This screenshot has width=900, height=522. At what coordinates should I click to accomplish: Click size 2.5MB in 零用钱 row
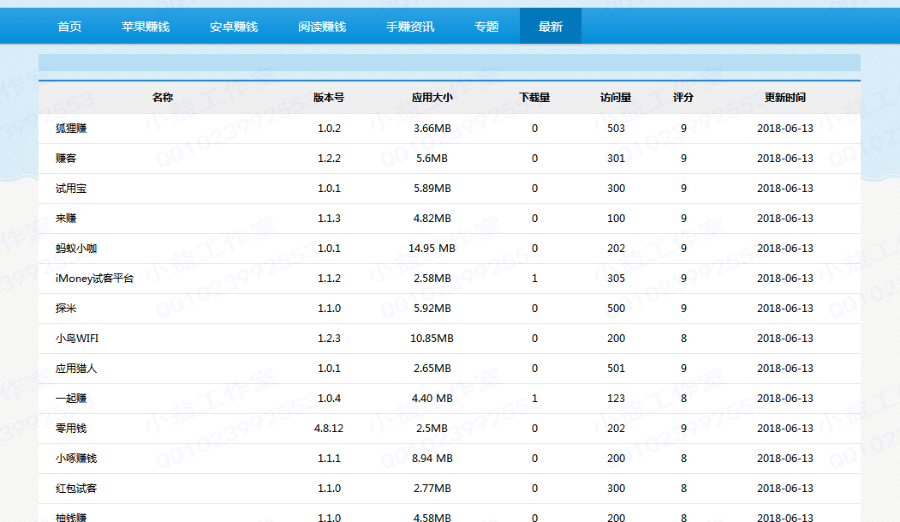tap(432, 428)
